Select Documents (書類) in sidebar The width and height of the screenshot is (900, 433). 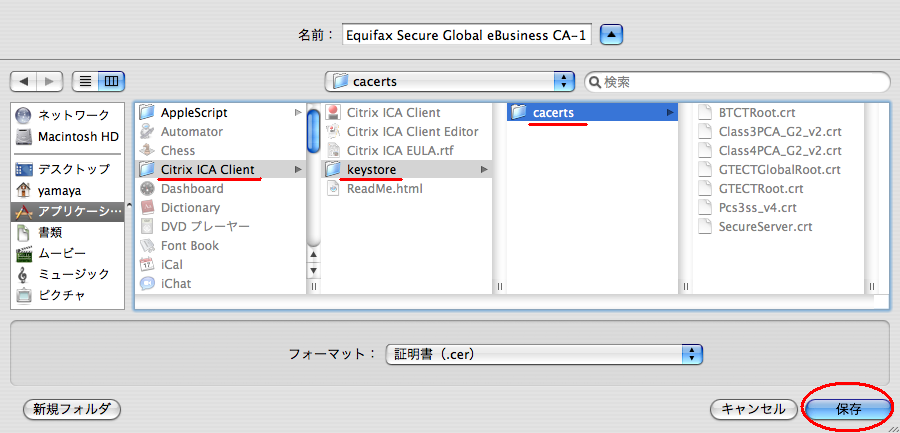pyautogui.click(x=67, y=232)
